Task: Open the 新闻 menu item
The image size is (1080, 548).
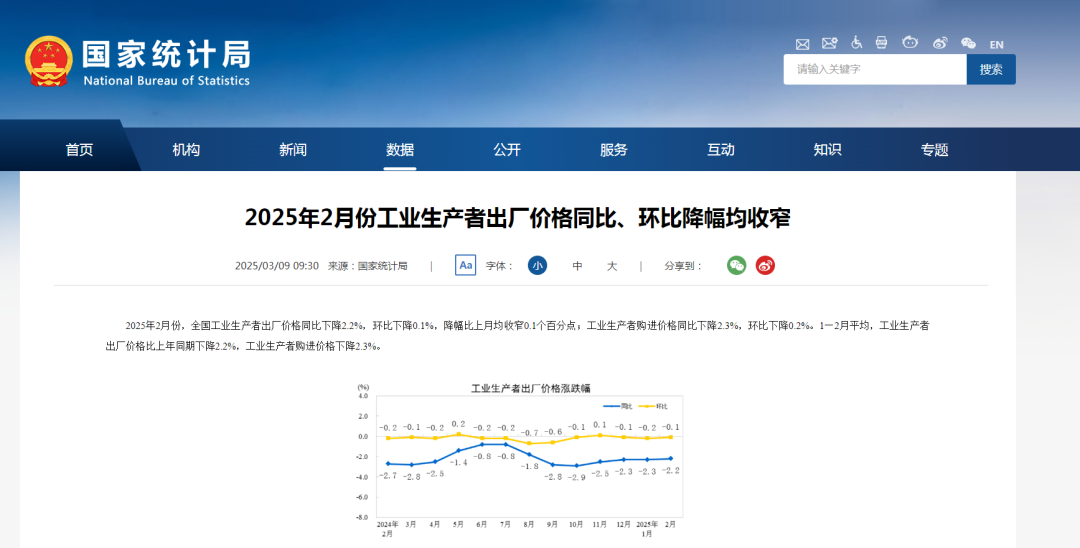Action: (x=293, y=149)
